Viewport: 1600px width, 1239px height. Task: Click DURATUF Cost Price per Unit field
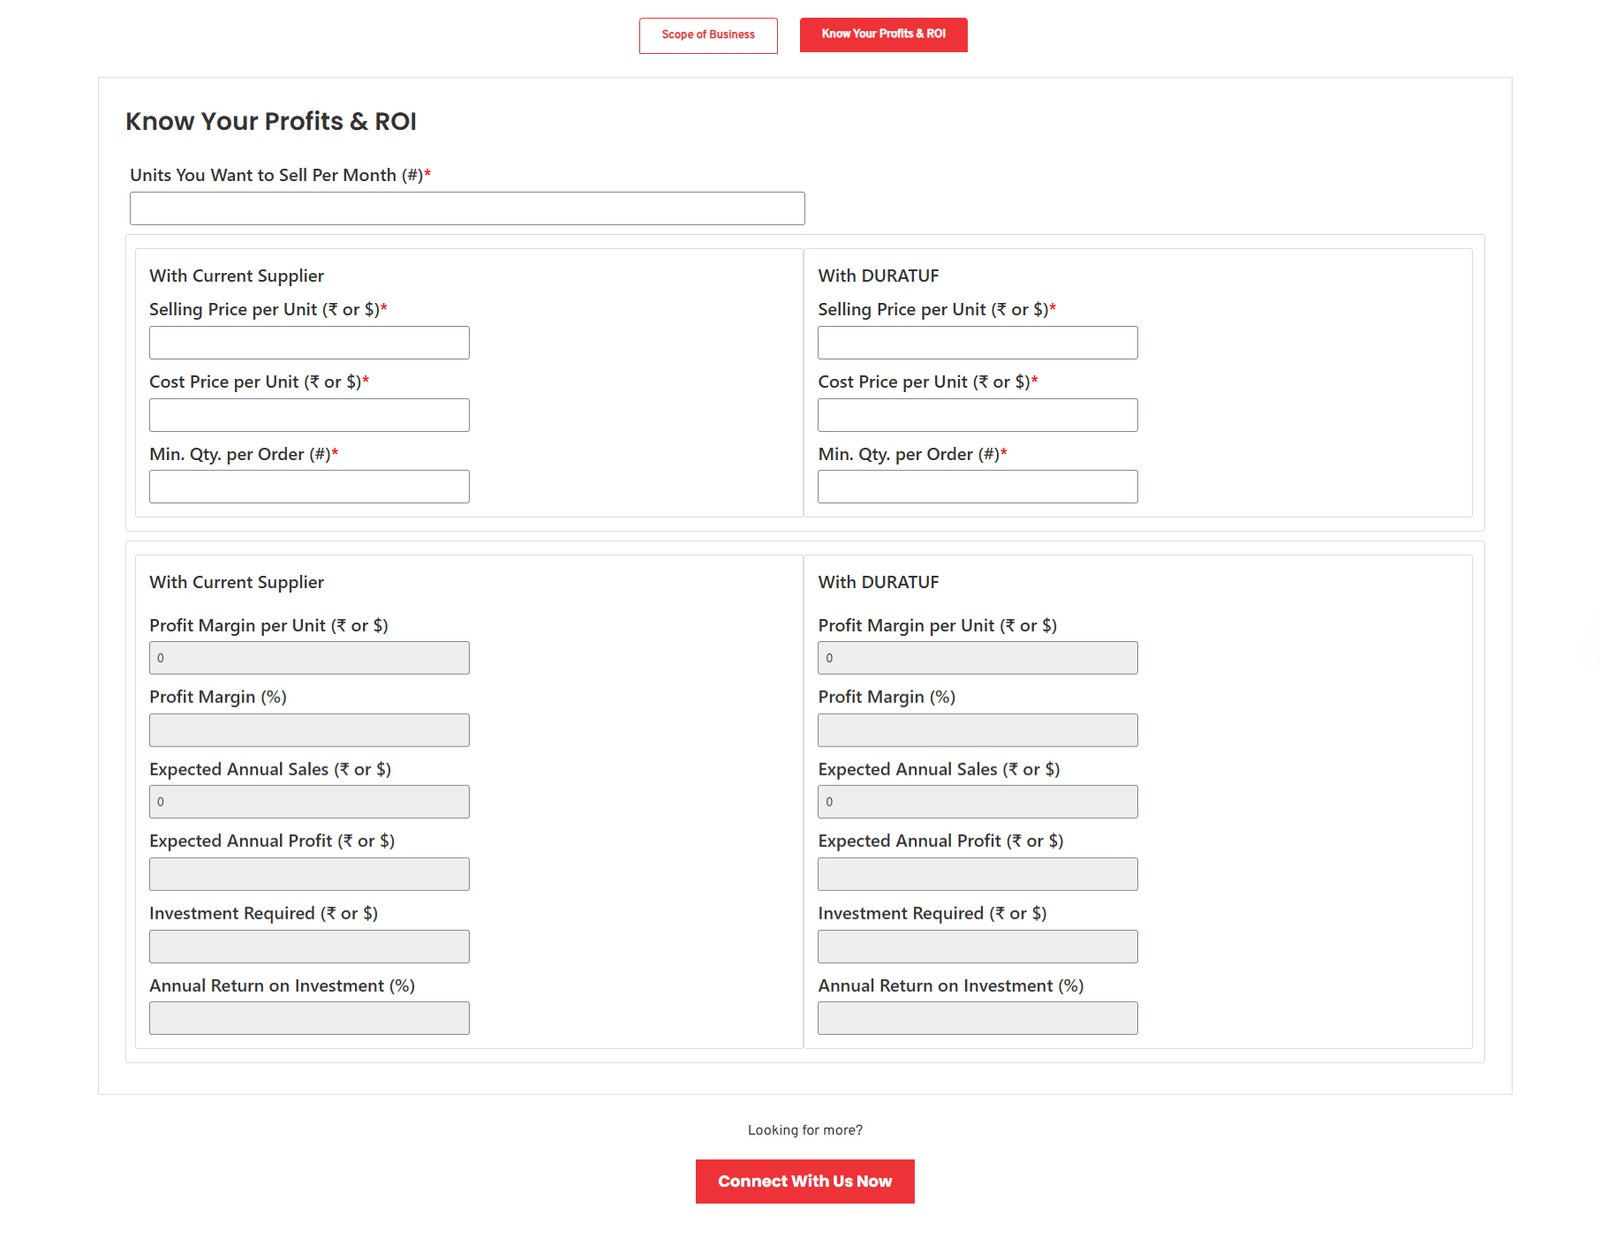click(977, 415)
